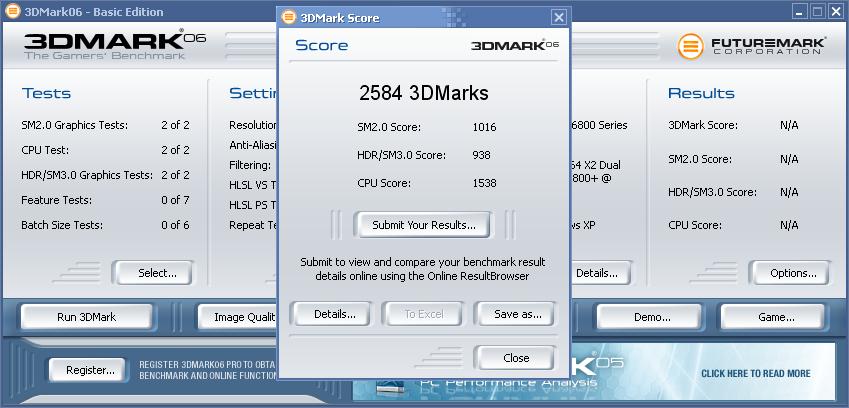The height and width of the screenshot is (408, 849).
Task: Maximize the 3DMark06 main window
Action: tap(818, 11)
